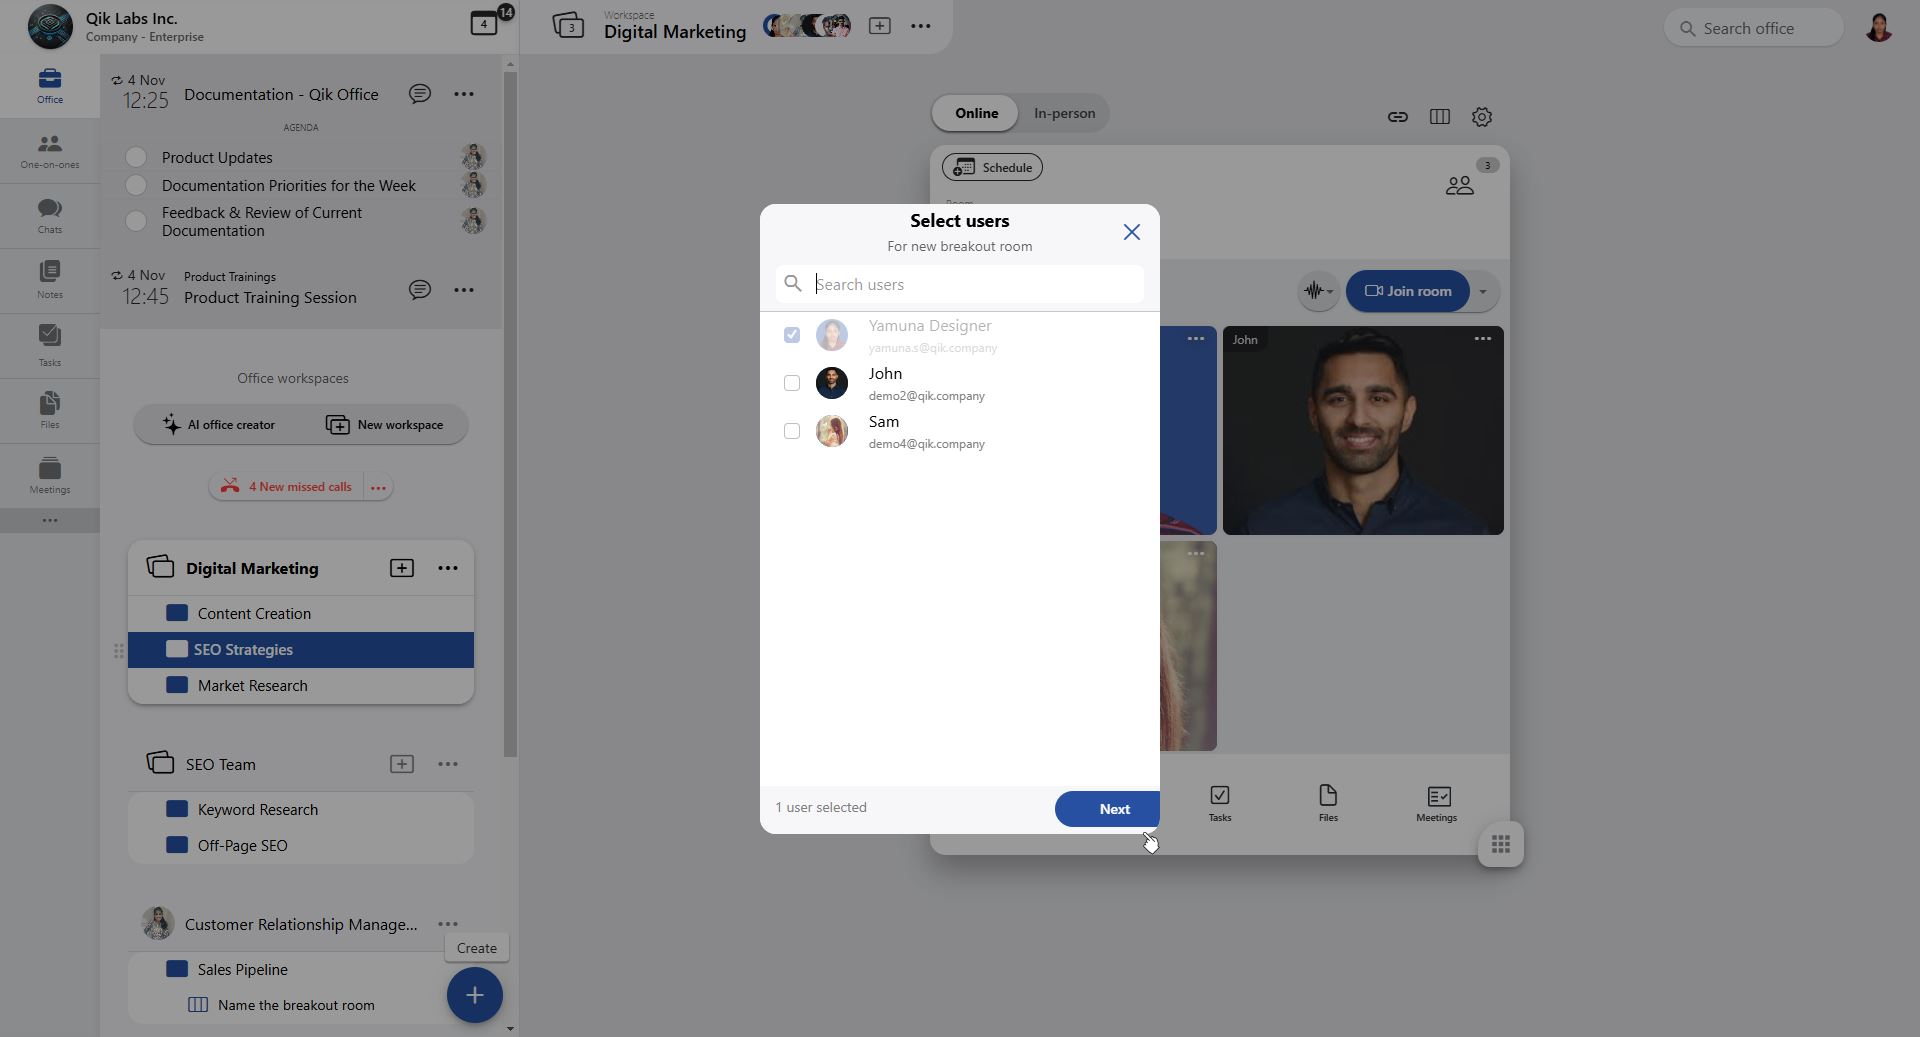Expand the Join room dropdown arrow

click(x=1483, y=292)
